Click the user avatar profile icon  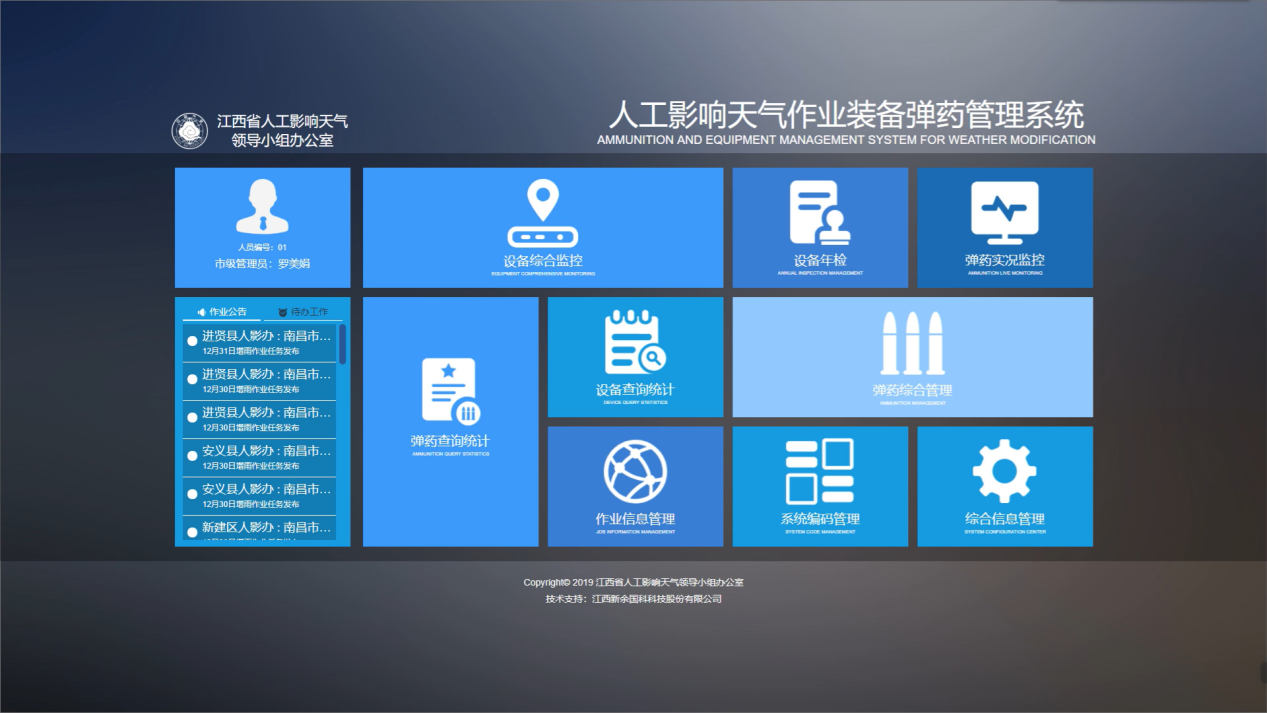click(x=262, y=206)
